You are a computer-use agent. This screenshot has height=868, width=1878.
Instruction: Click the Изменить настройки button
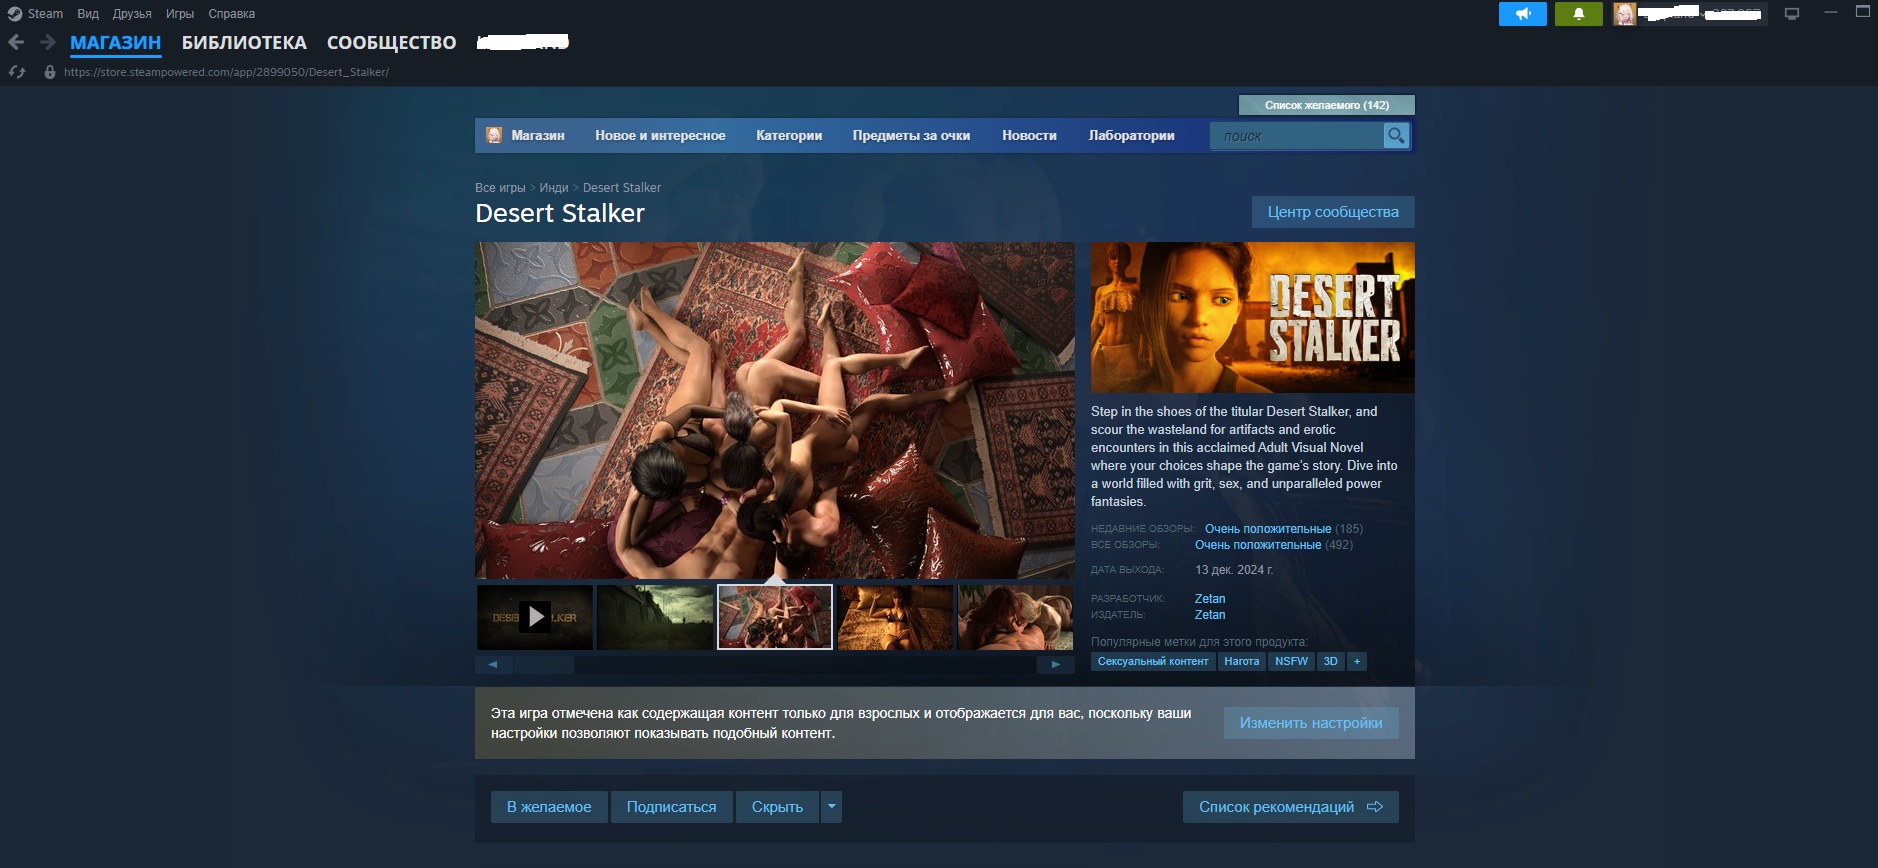coord(1311,723)
